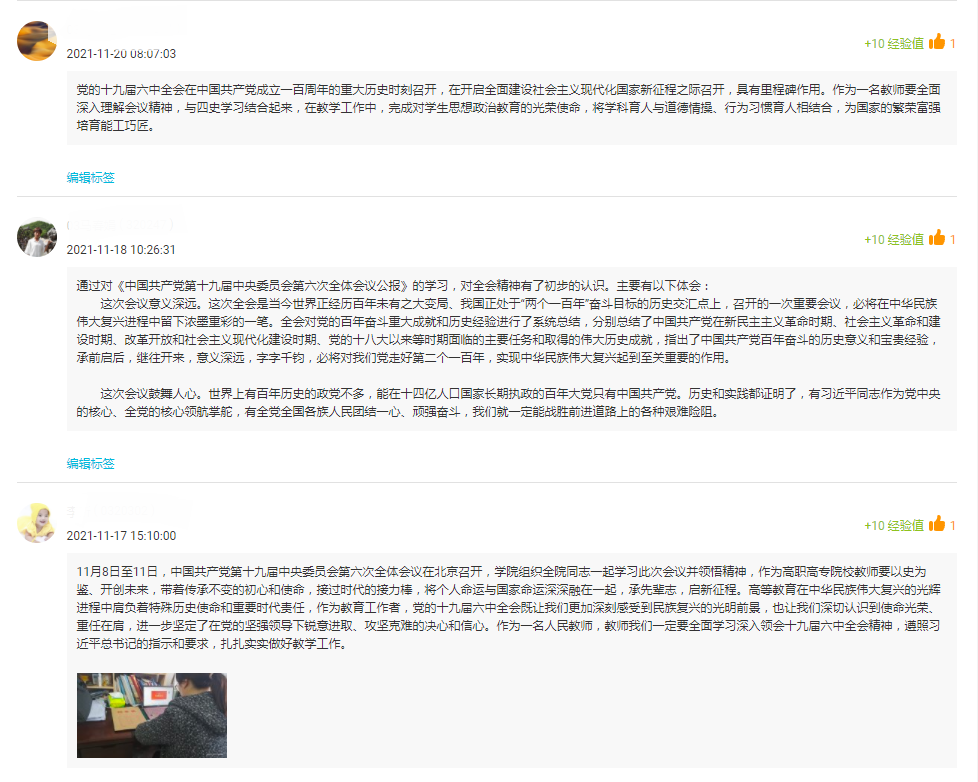The width and height of the screenshot is (978, 782).
Task: Open avatar of the 2021-11-20 commenter
Action: click(x=37, y=41)
